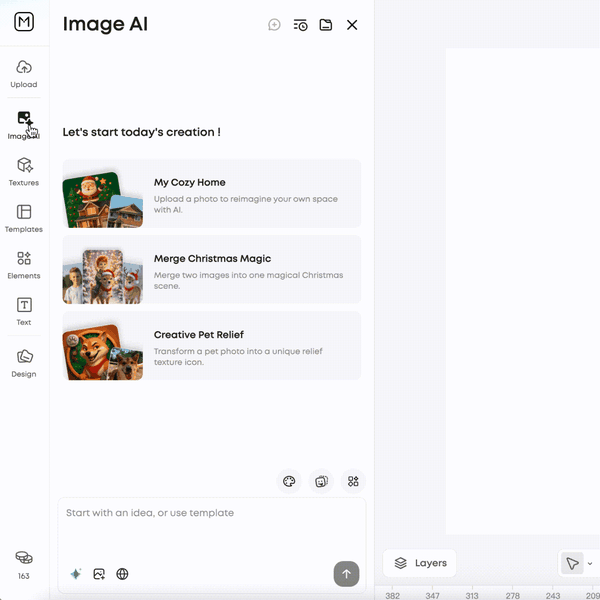This screenshot has height=600, width=600.
Task: Click the sticker face cards icon
Action: (x=321, y=481)
